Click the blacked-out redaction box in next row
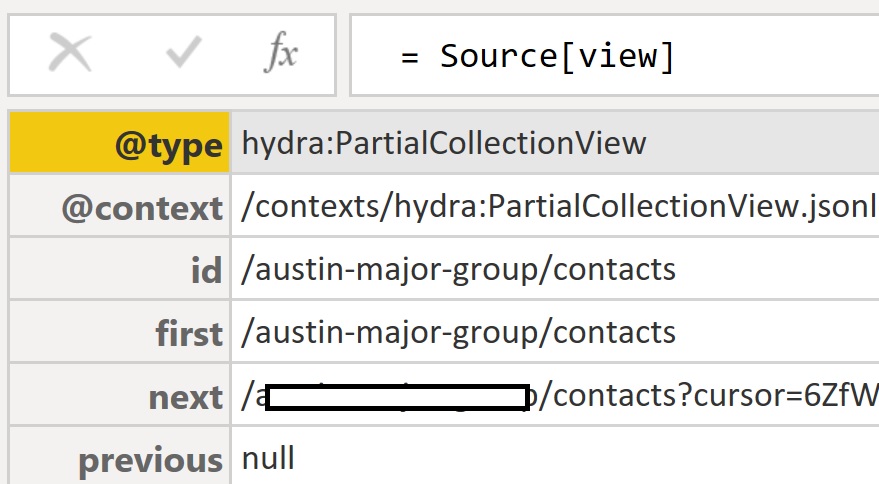This screenshot has width=879, height=484. click(x=397, y=398)
